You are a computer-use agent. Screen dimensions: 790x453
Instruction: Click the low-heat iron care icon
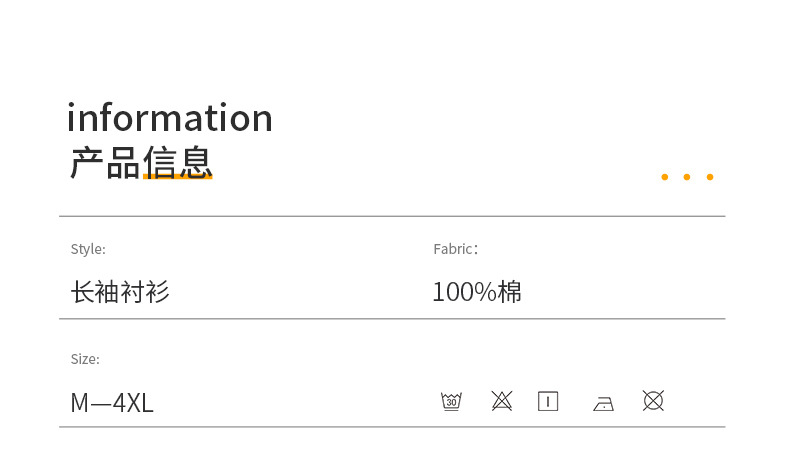click(603, 403)
